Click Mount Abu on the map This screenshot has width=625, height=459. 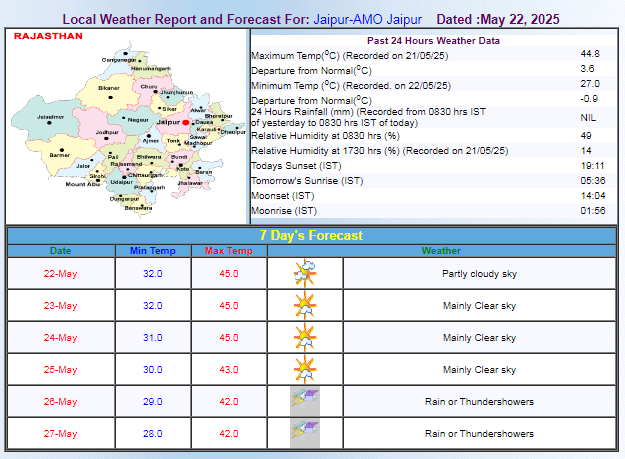click(x=83, y=184)
